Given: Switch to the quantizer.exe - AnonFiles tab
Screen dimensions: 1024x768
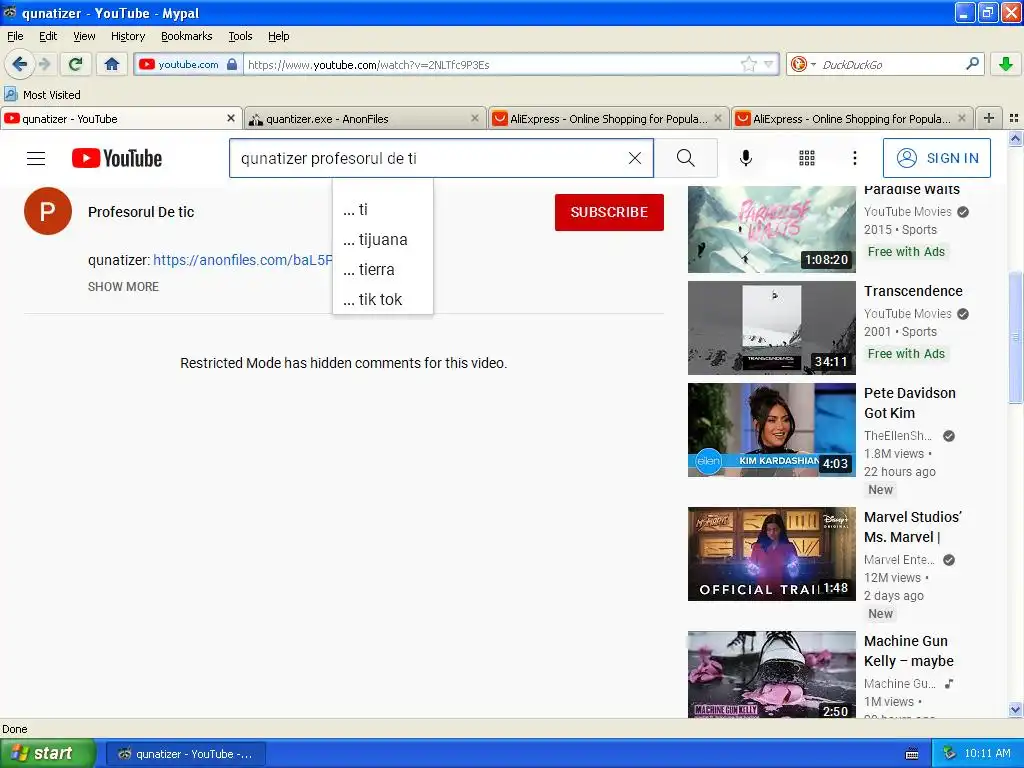Looking at the screenshot, I should (x=364, y=119).
